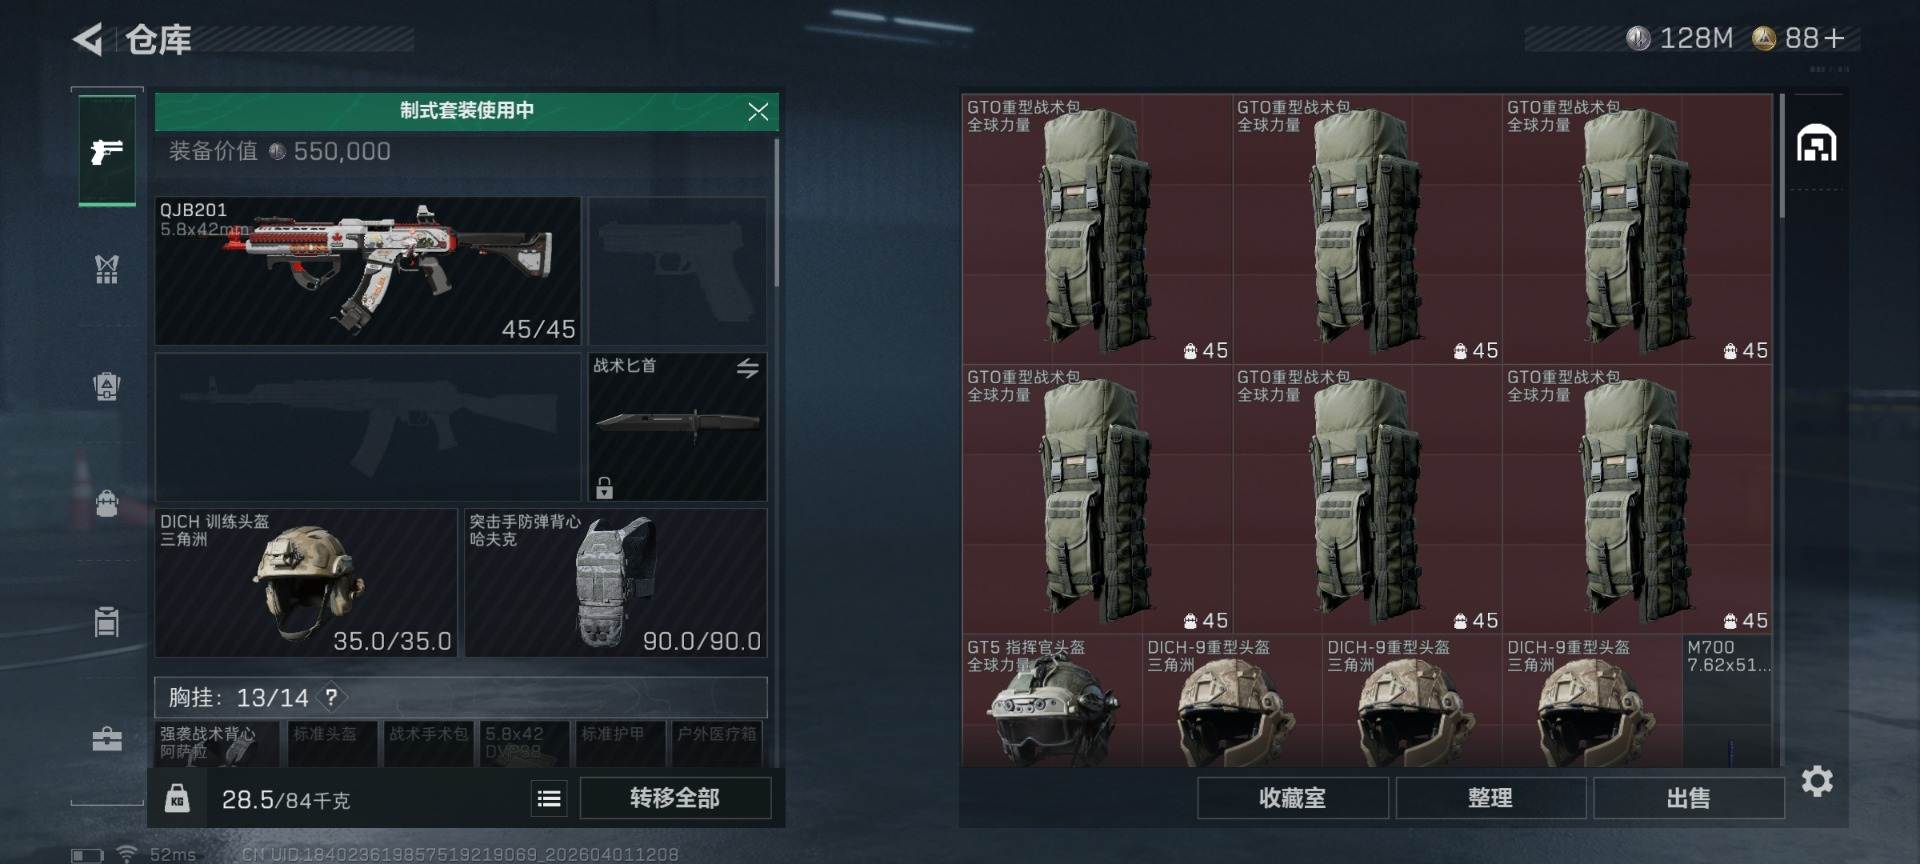This screenshot has height=864, width=1920.
Task: Tap the 出售 sell button
Action: (x=1688, y=798)
